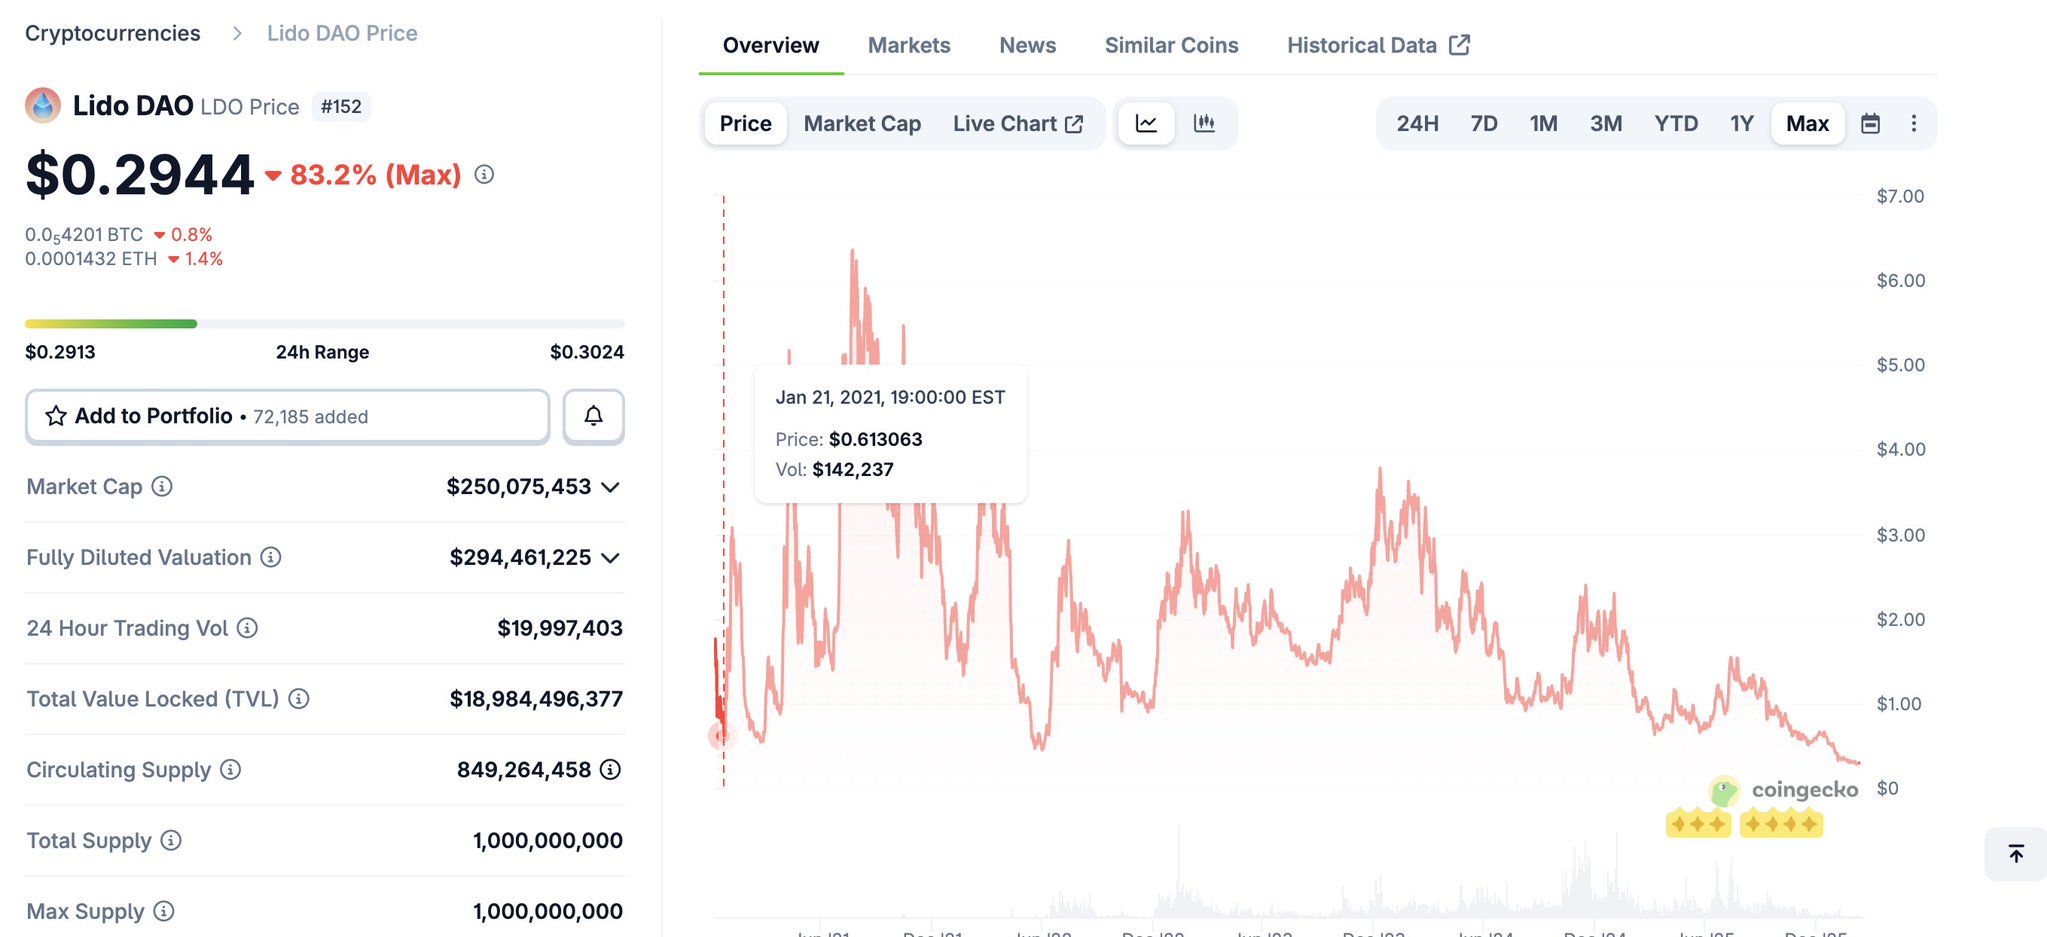
Task: Click the 1,000,000,000 Total Supply value
Action: click(x=548, y=841)
